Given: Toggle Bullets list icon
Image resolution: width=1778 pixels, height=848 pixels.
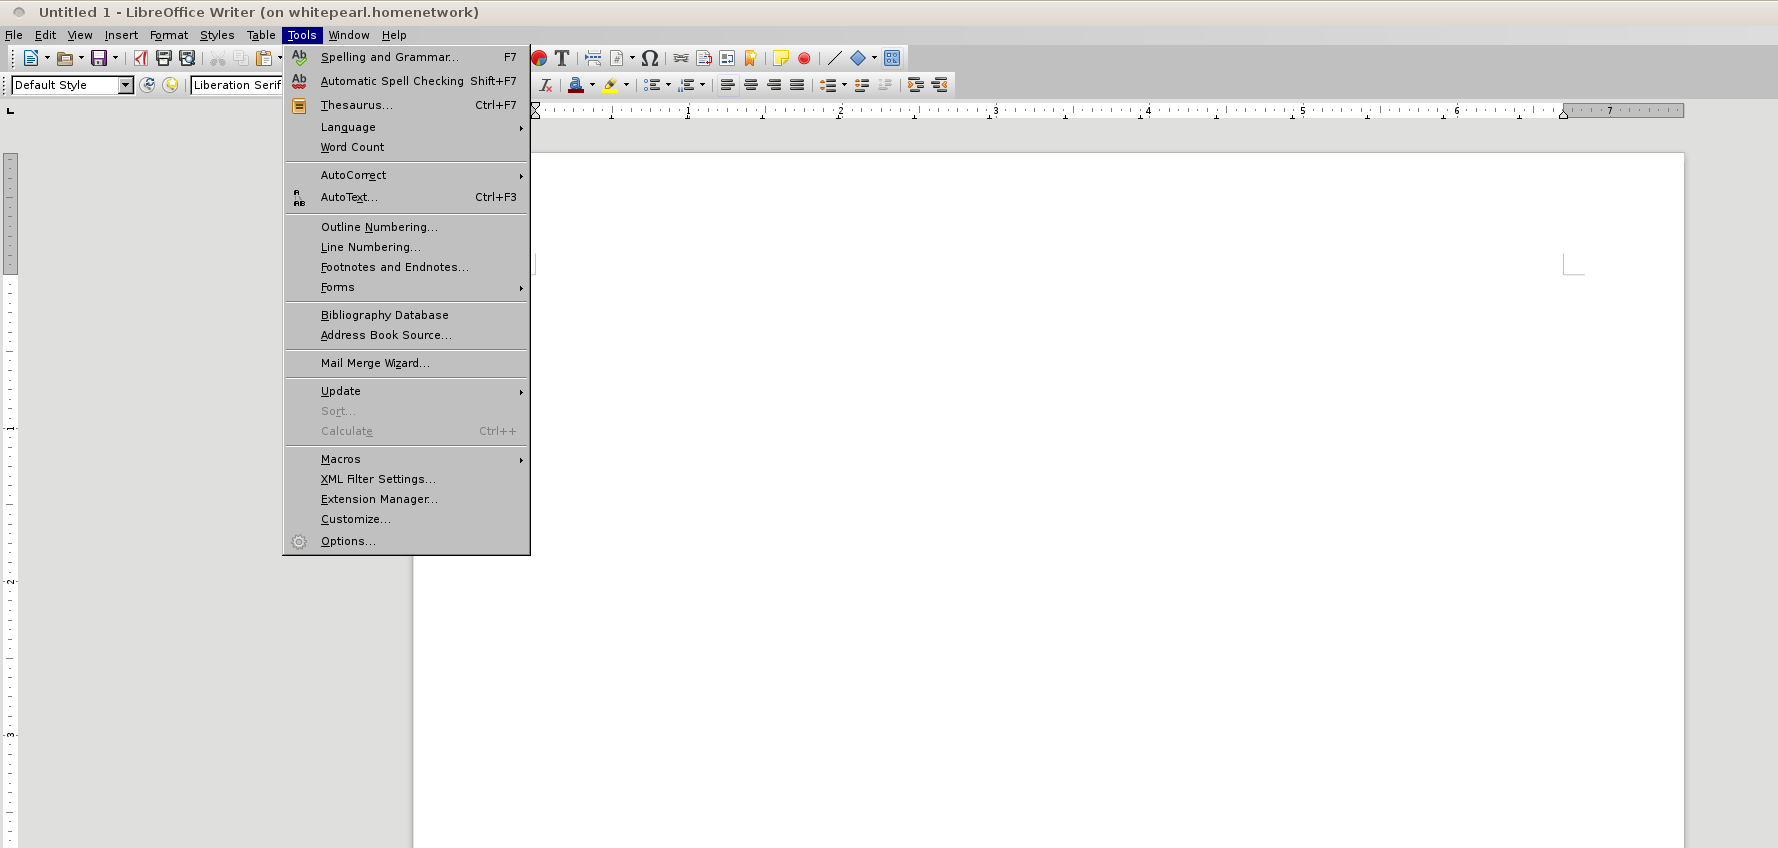Looking at the screenshot, I should pyautogui.click(x=652, y=85).
